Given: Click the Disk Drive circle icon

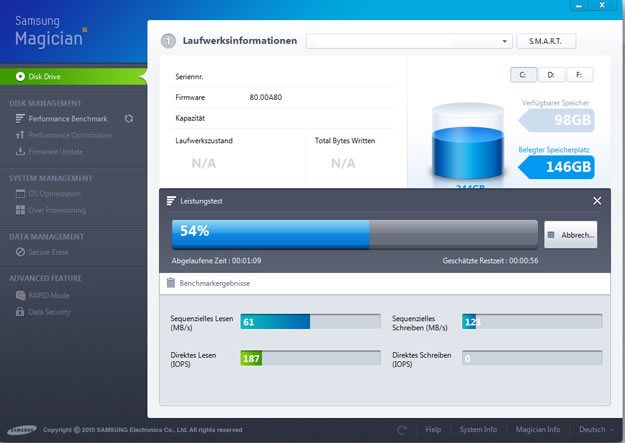Looking at the screenshot, I should (20, 77).
